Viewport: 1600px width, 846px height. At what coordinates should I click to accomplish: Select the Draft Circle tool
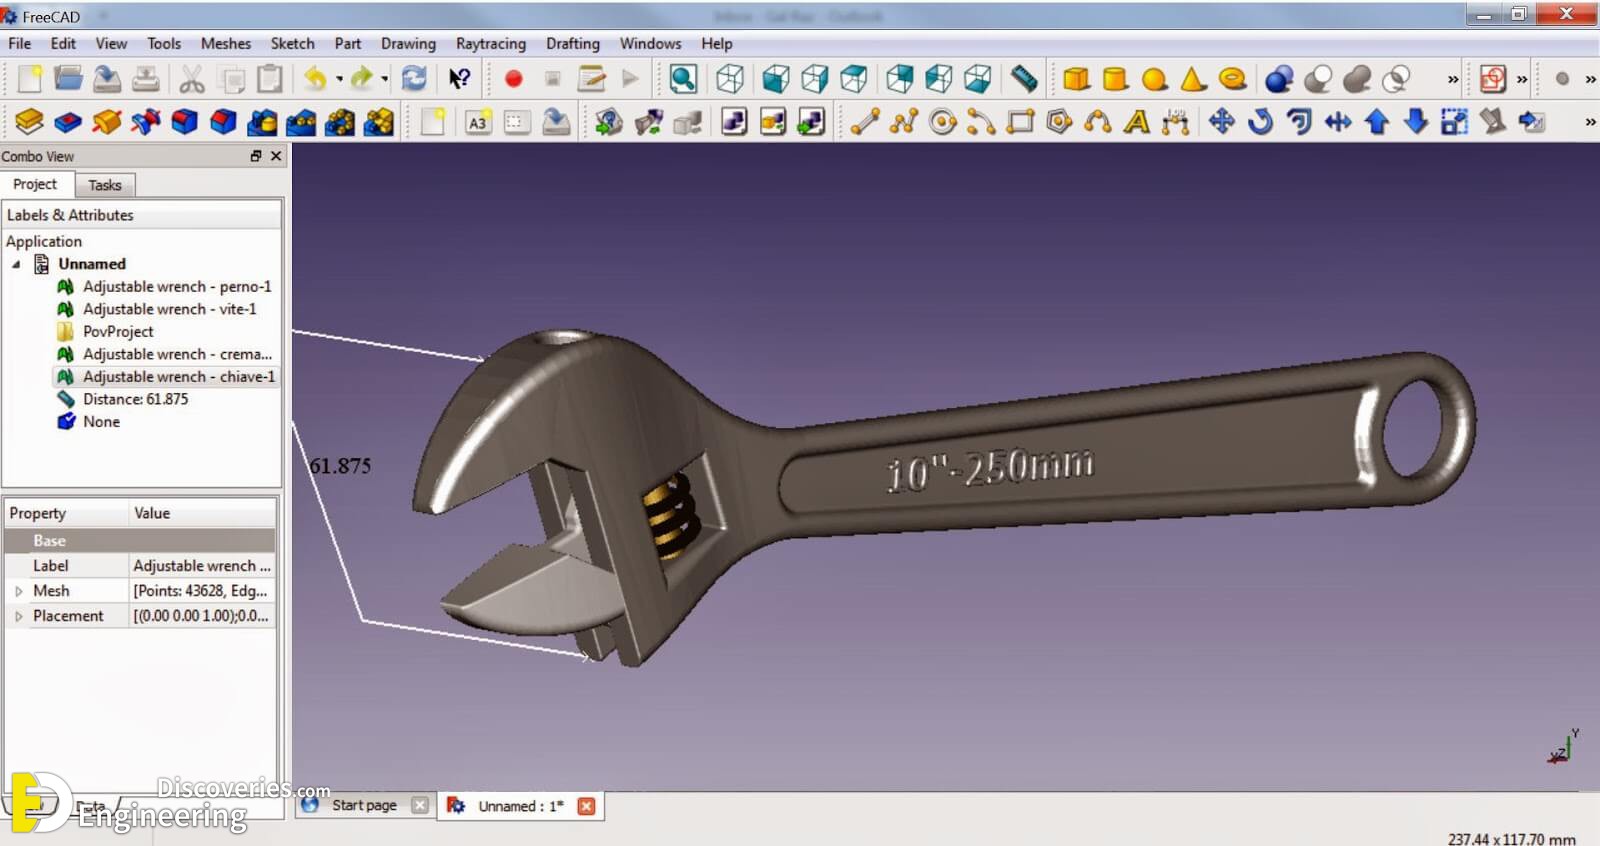(943, 121)
